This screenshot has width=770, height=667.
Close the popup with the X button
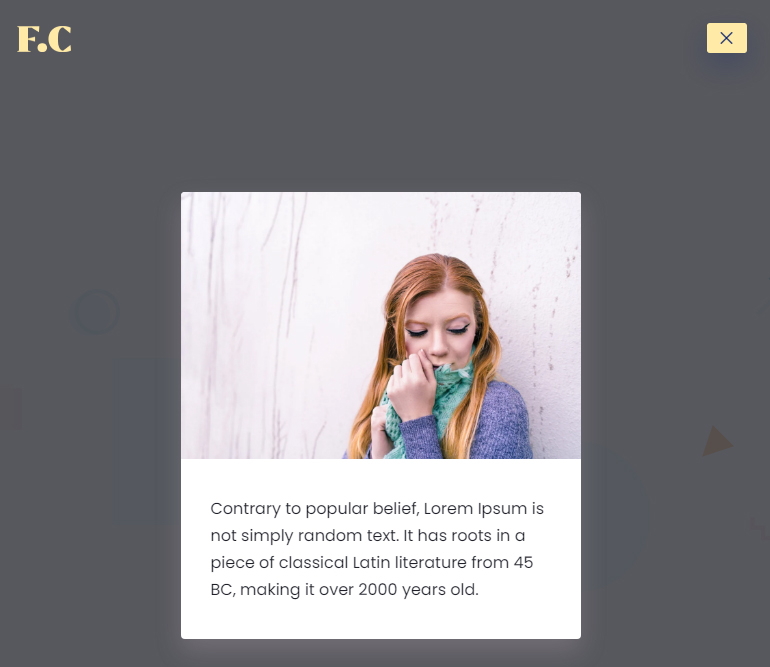point(726,38)
